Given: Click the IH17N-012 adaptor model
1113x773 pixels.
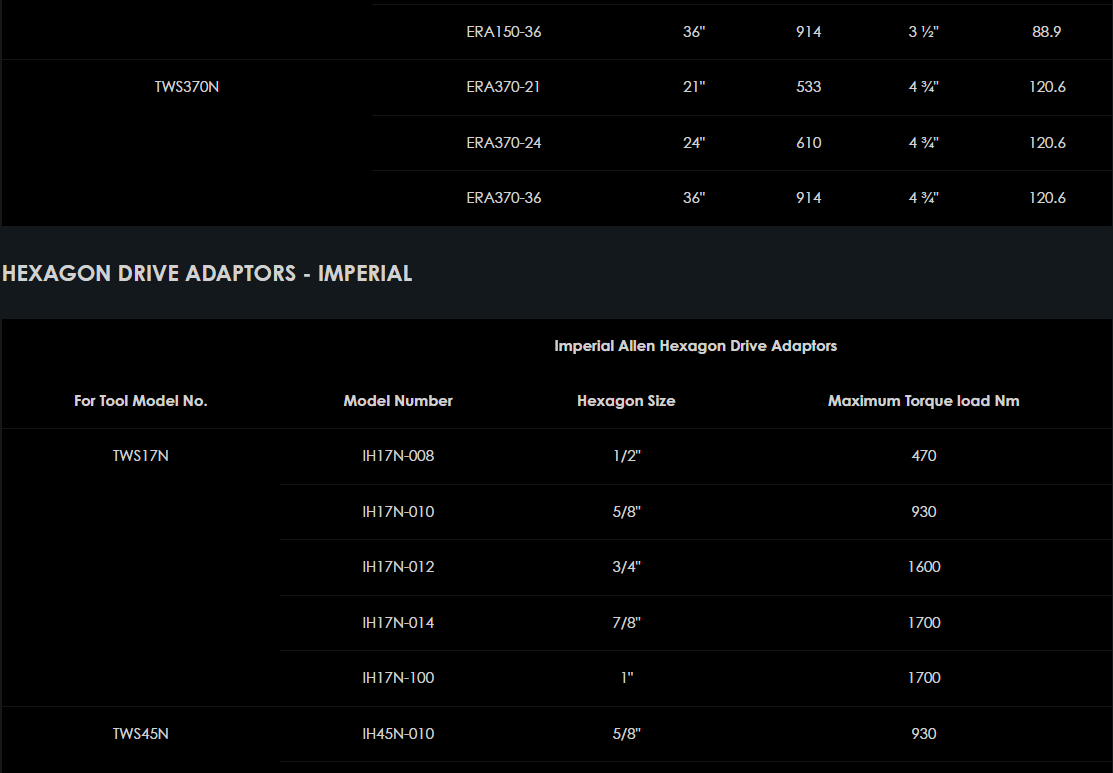Looking at the screenshot, I should [x=398, y=567].
